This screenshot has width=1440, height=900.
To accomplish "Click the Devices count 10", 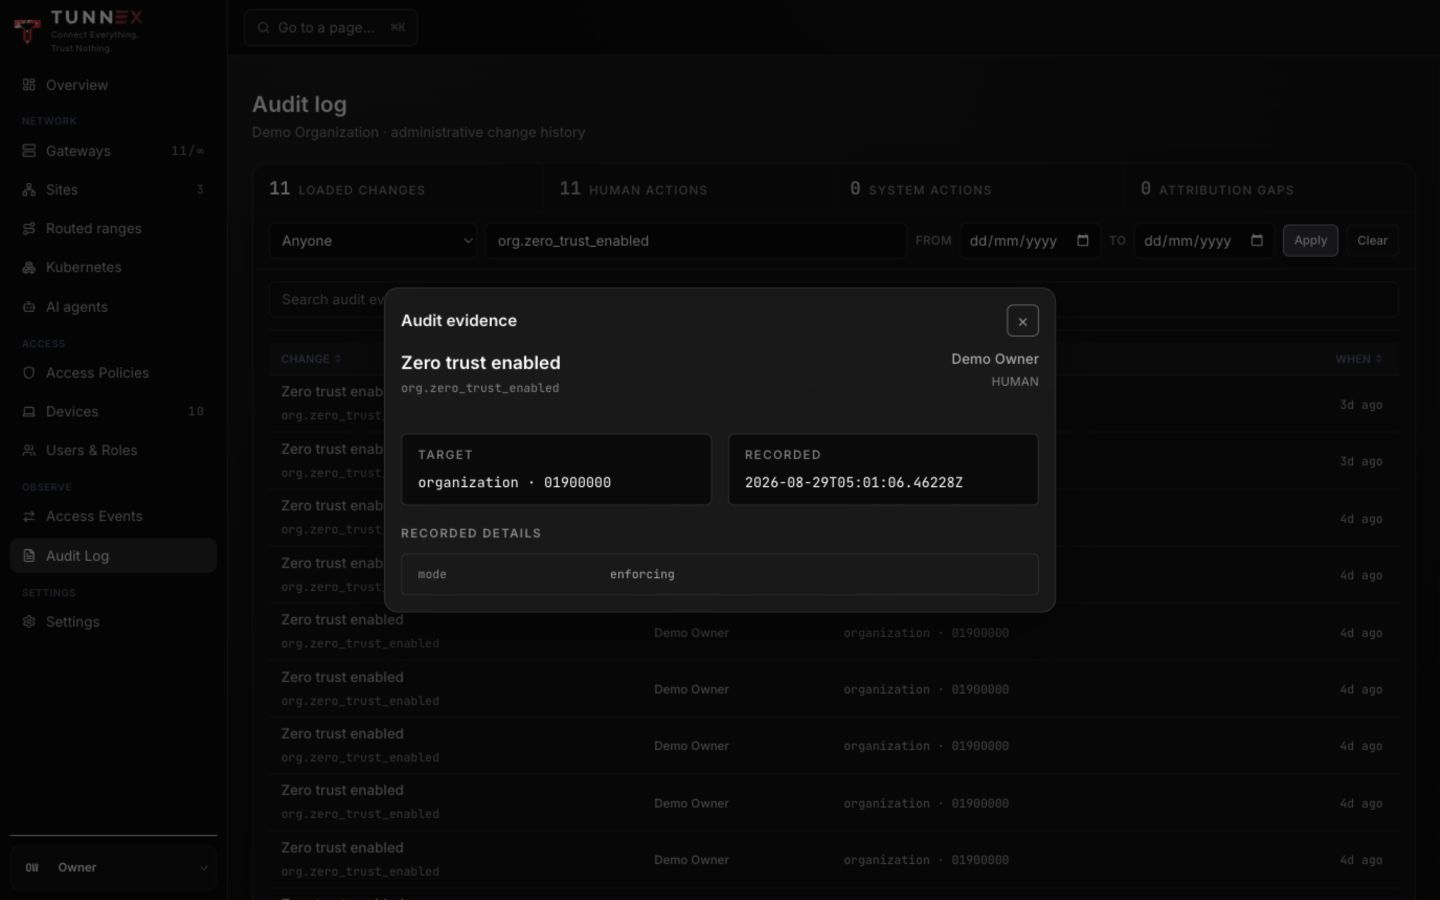I will 196,411.
